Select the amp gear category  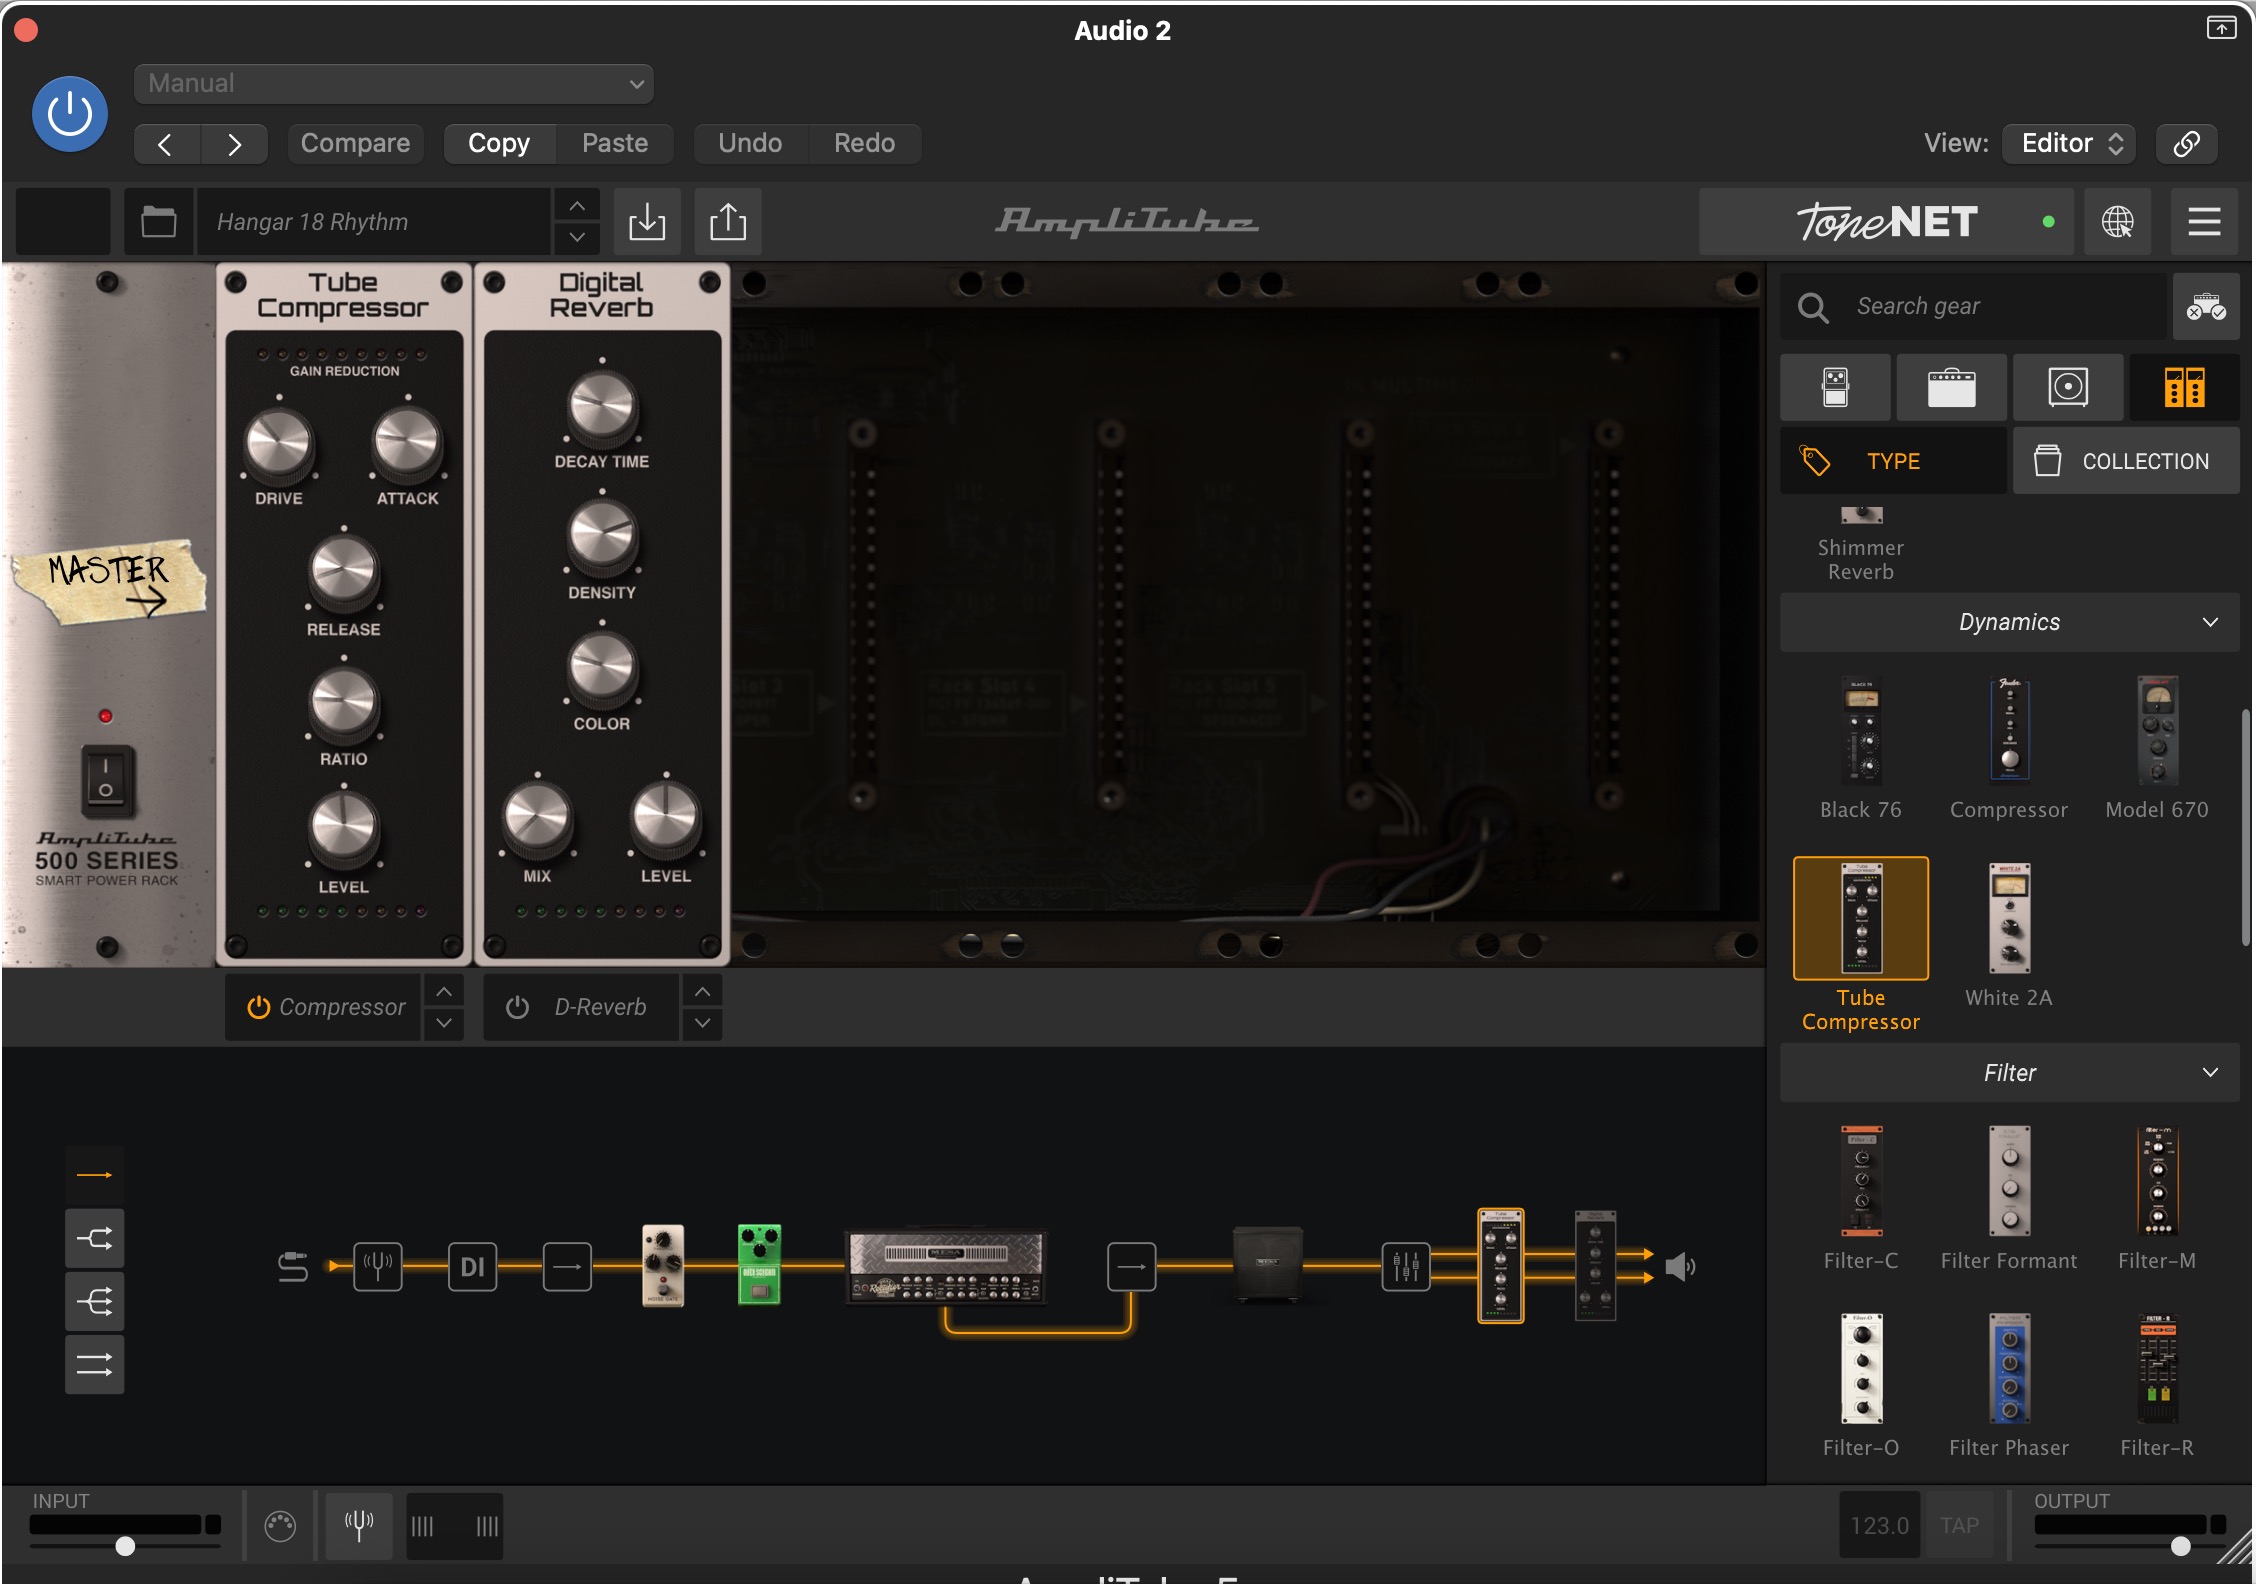point(1951,387)
